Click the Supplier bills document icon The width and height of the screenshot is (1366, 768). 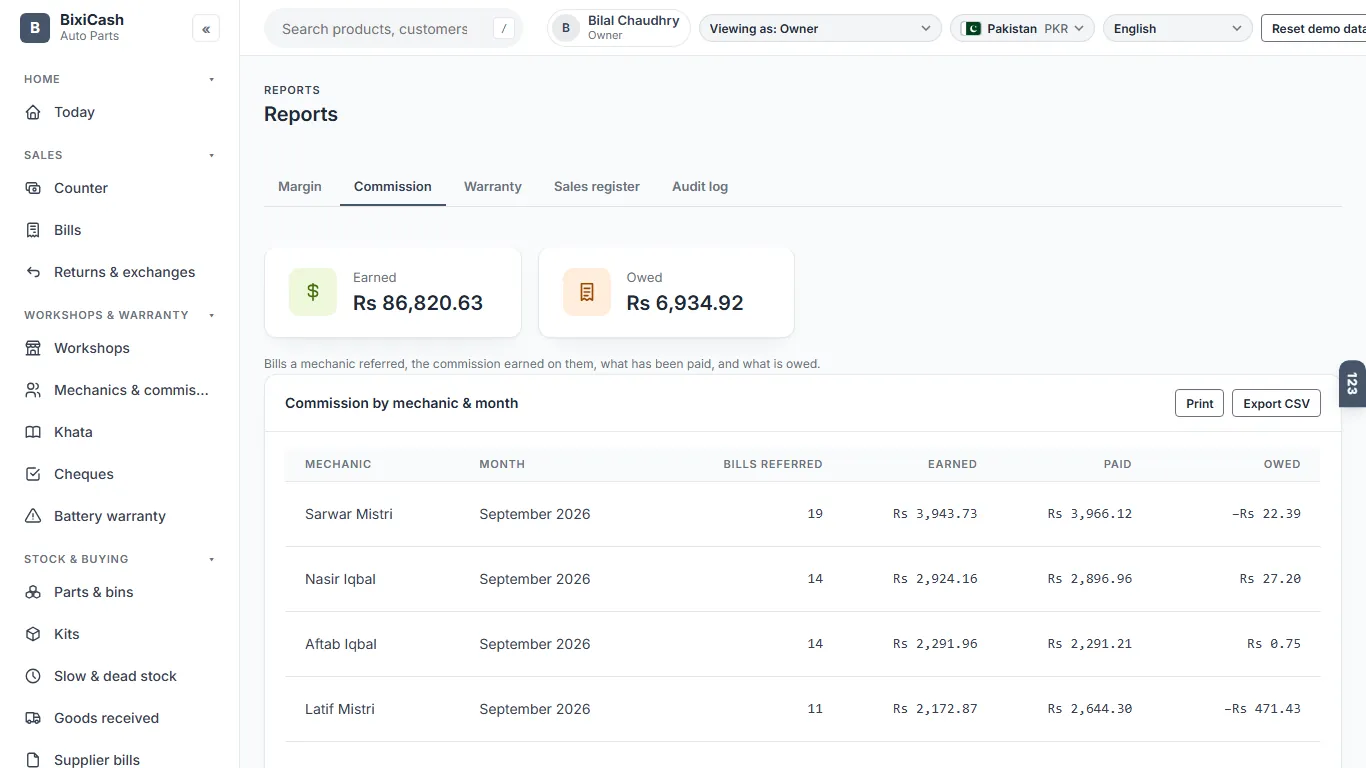click(33, 760)
